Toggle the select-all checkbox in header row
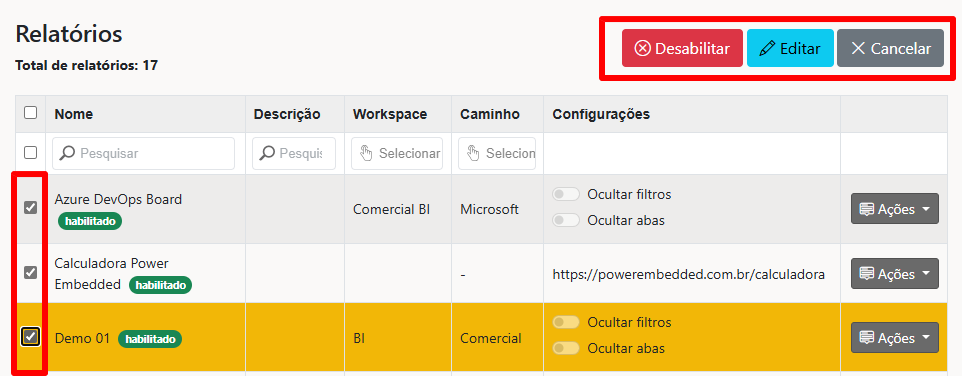 point(30,113)
